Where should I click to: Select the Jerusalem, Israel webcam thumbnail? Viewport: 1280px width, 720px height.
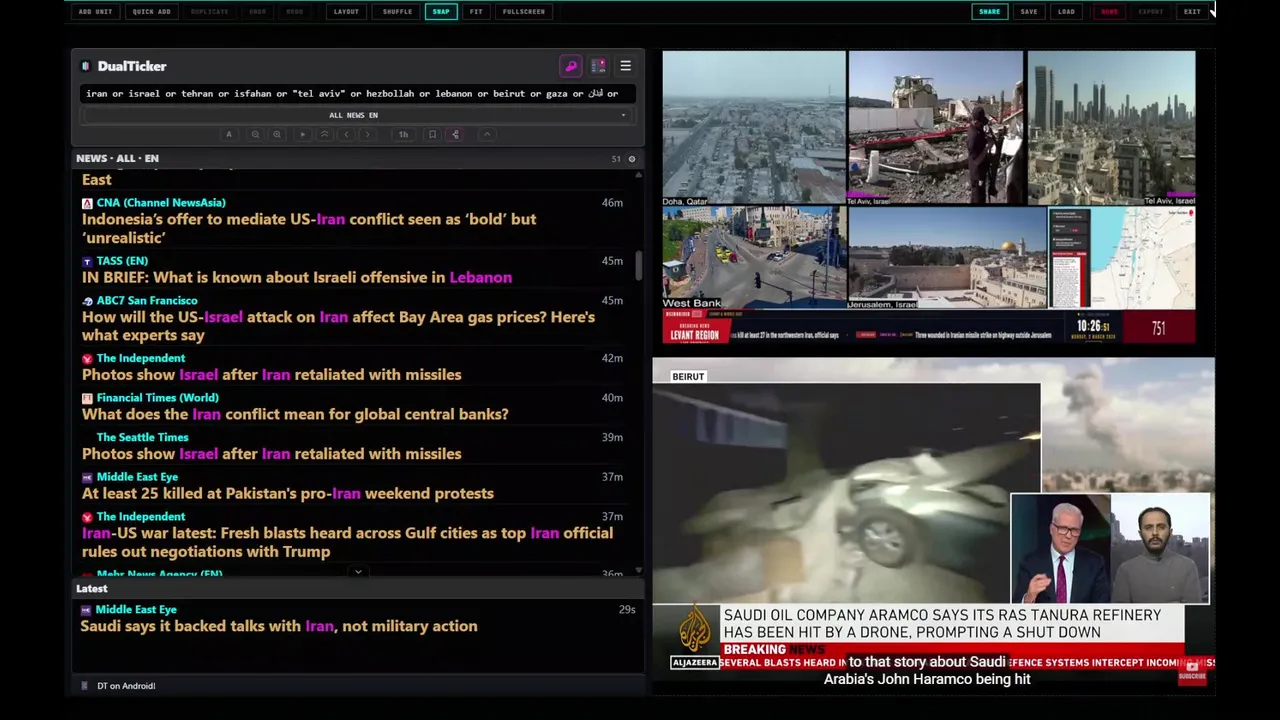(946, 258)
